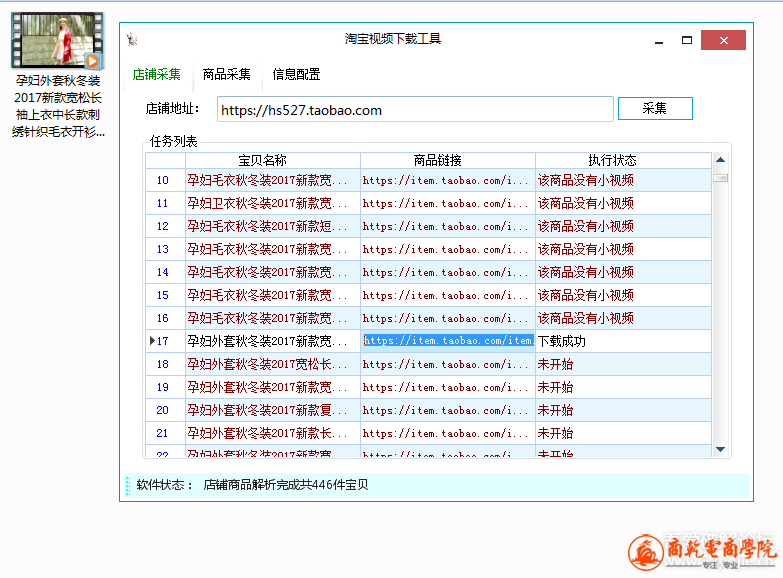Click the 商品链接 column header

coord(448,160)
